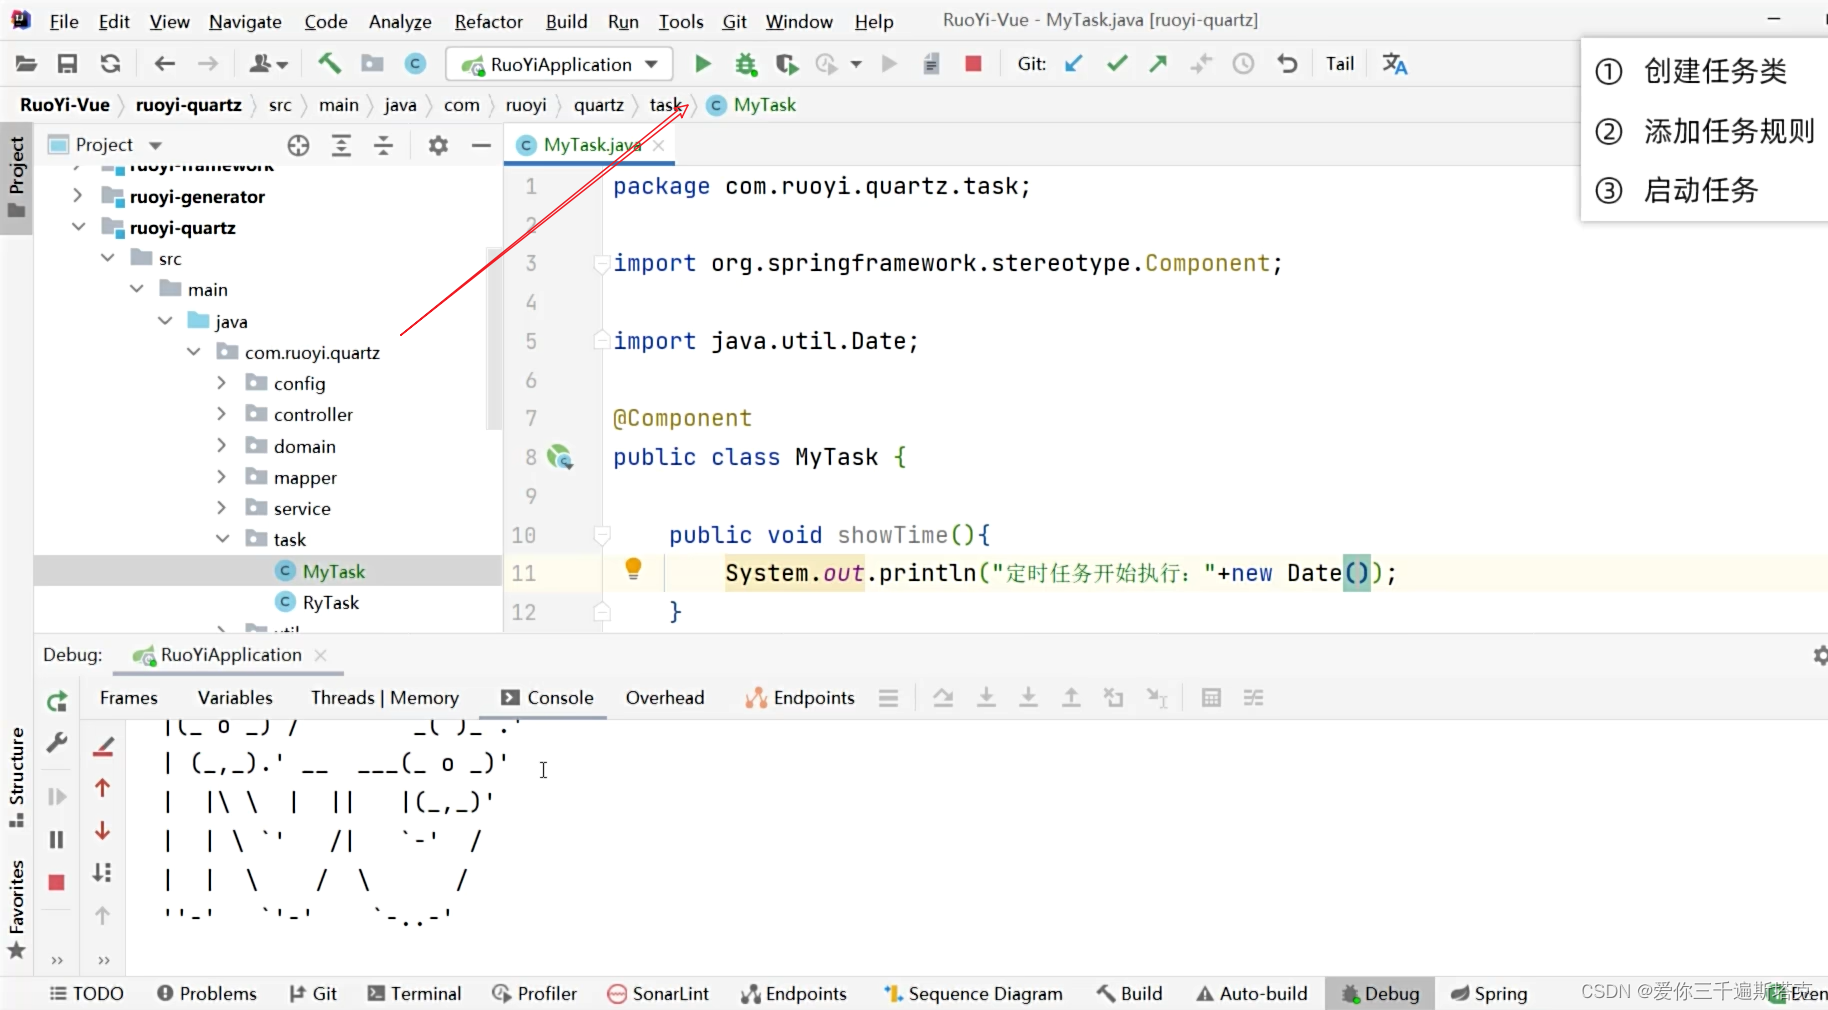The image size is (1828, 1010).
Task: Build project using the hammer icon
Action: coord(329,64)
